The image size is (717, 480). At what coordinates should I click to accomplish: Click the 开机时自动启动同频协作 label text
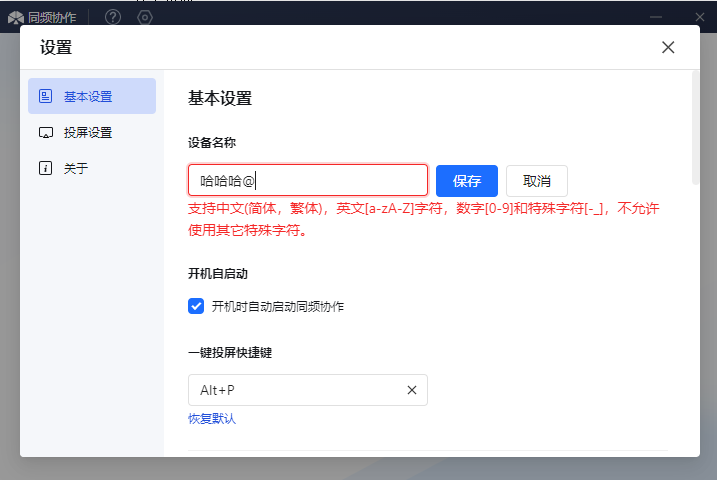coord(277,306)
